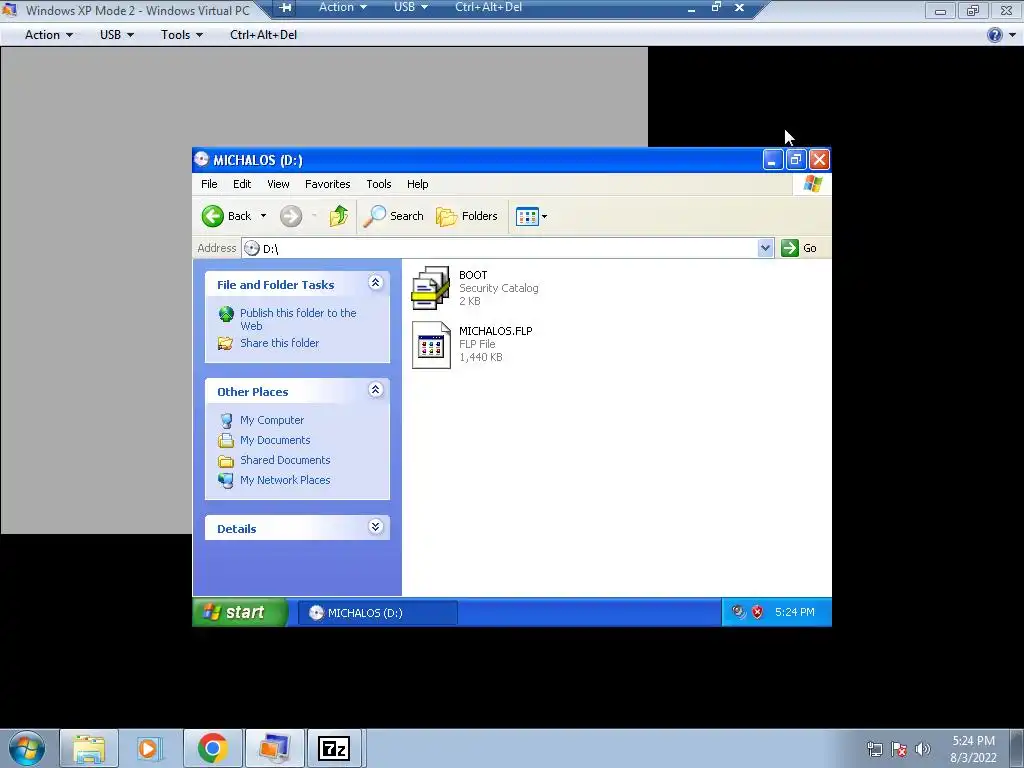Screen dimensions: 1024x768
Task: Go up one folder level
Action: click(338, 216)
